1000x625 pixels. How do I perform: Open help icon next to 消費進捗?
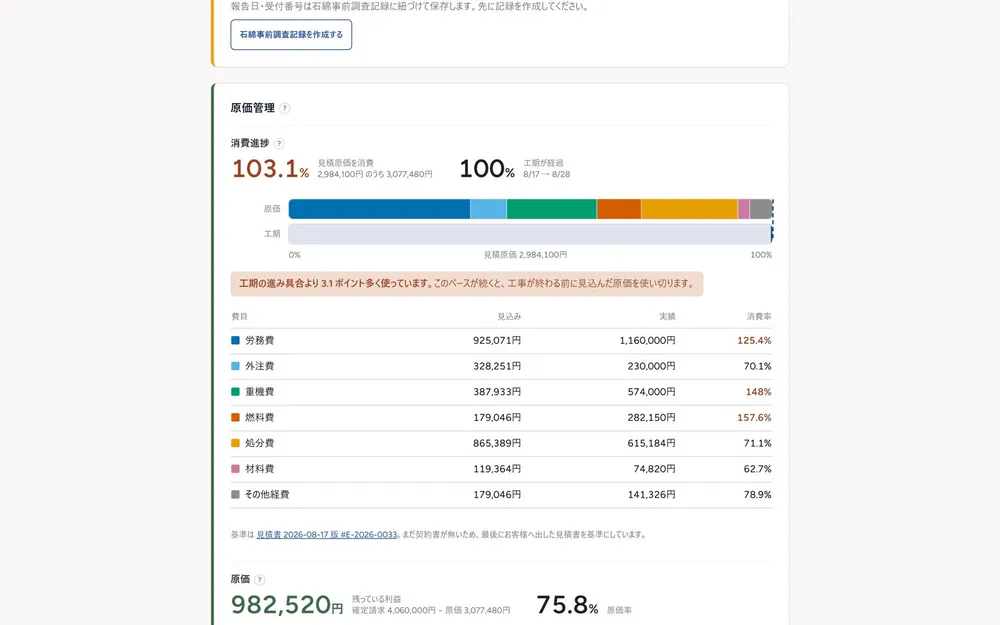click(x=279, y=143)
